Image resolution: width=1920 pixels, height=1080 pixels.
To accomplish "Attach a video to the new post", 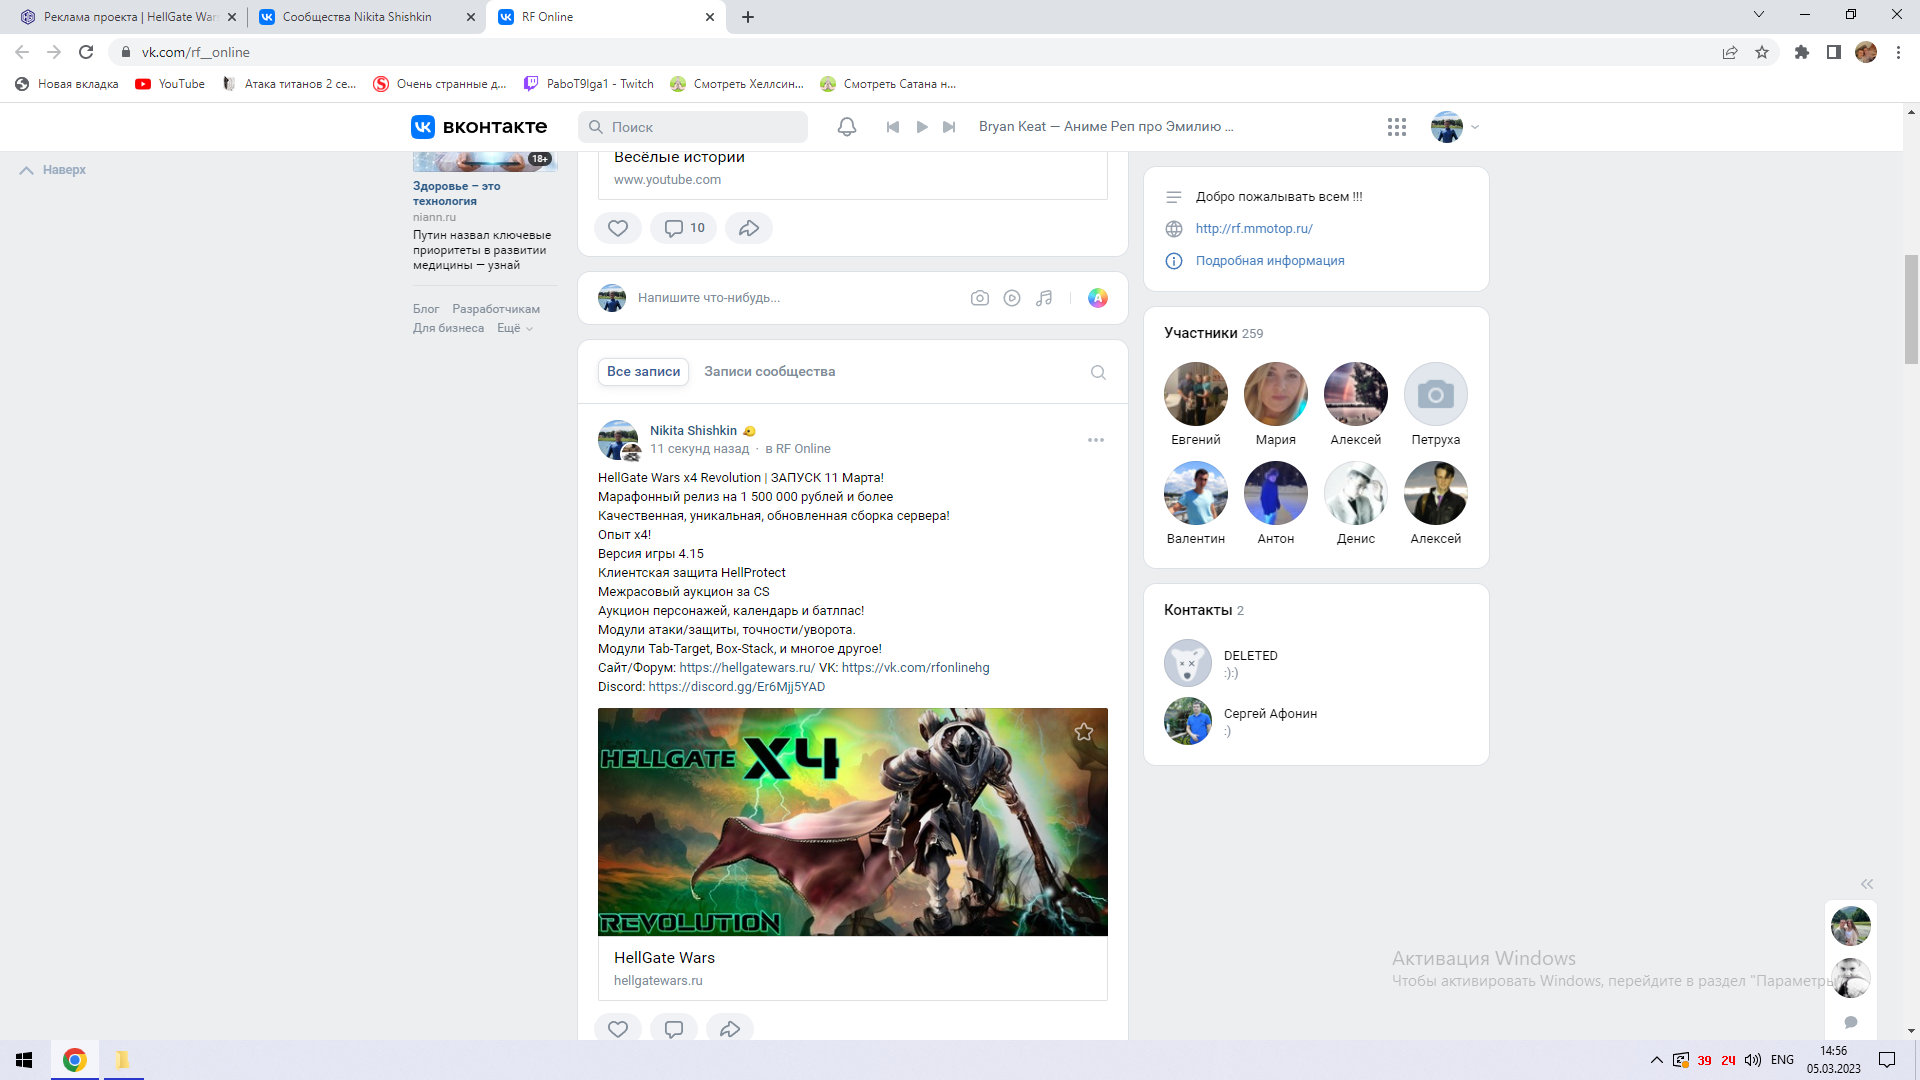I will point(1012,298).
